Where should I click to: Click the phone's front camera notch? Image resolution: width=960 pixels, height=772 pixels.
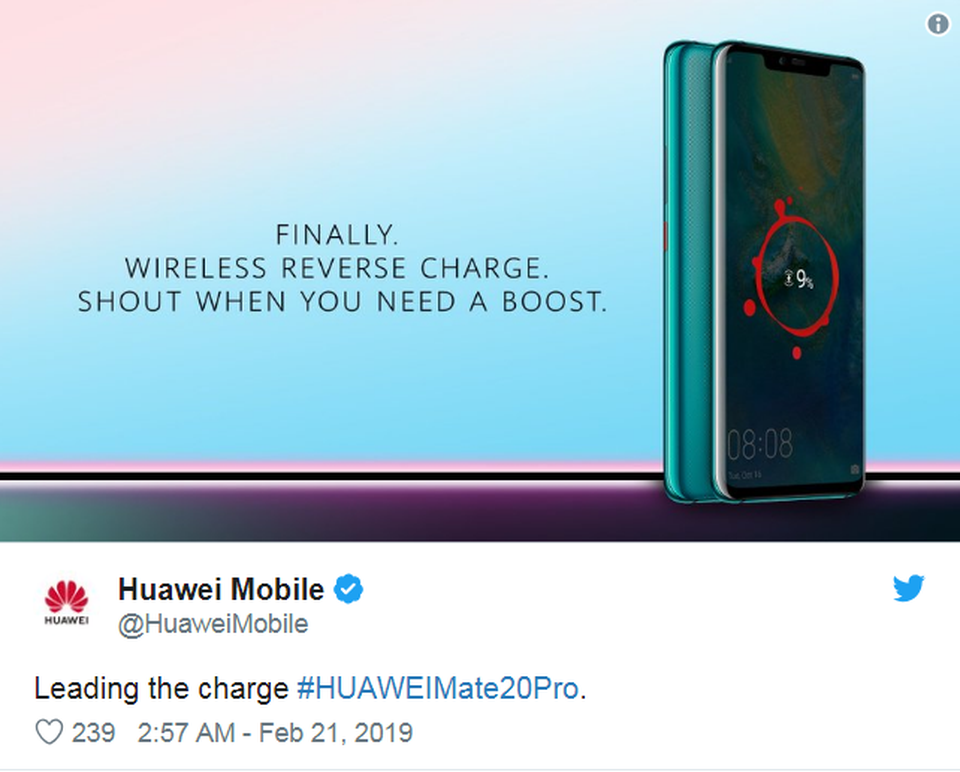(796, 64)
